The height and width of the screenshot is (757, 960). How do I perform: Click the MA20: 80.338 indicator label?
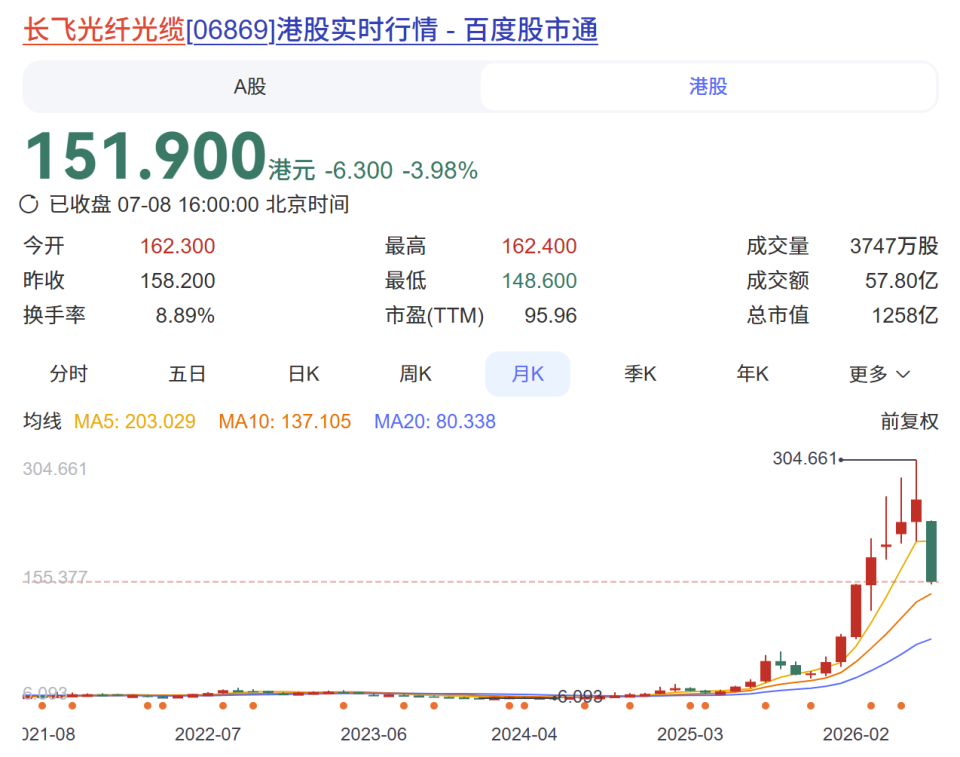435,421
